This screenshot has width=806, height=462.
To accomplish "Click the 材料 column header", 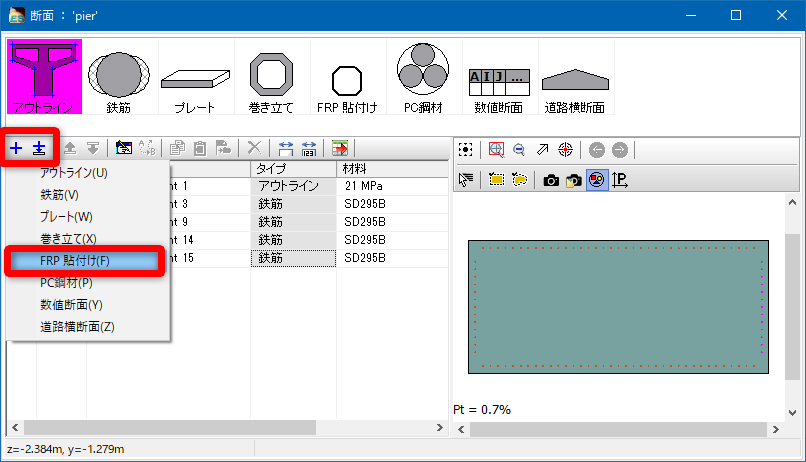I will (392, 169).
